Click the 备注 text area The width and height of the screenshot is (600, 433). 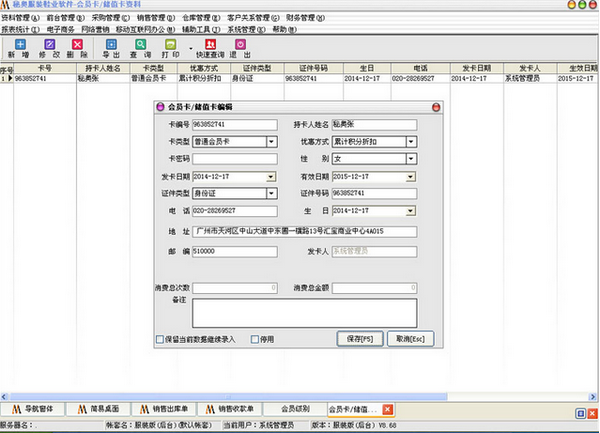point(305,313)
